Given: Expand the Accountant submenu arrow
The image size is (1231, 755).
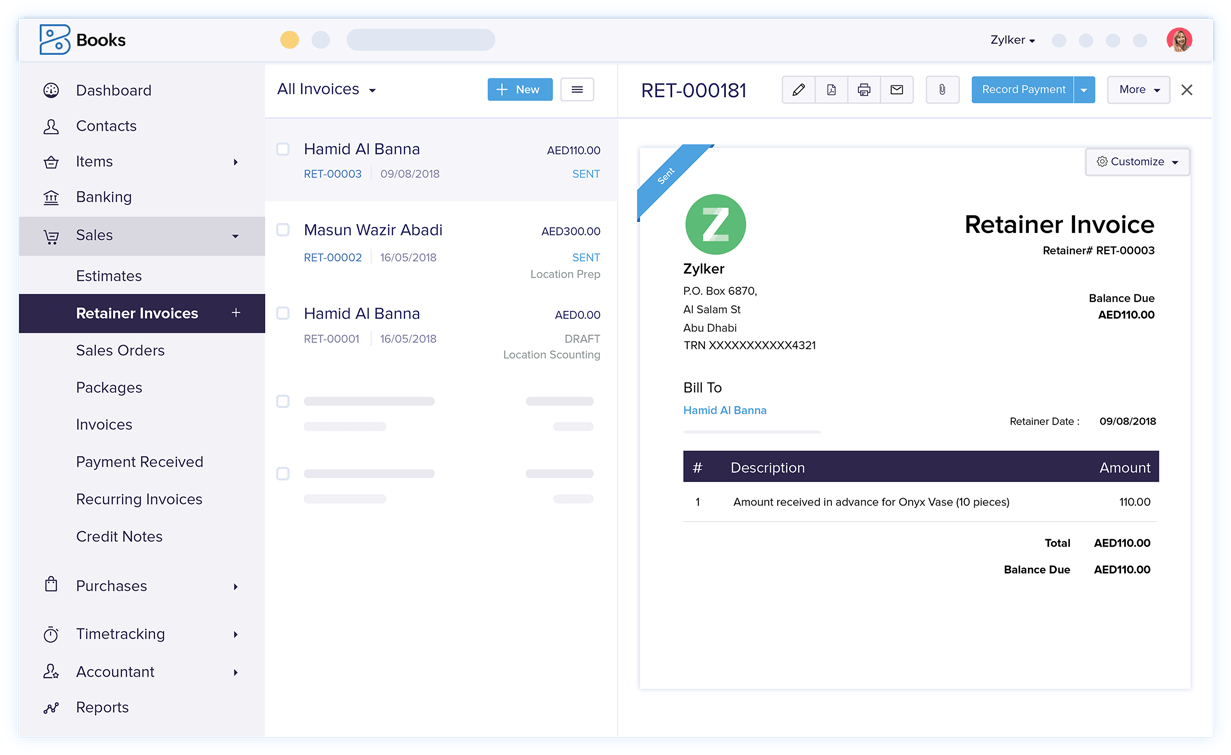Looking at the screenshot, I should (236, 672).
